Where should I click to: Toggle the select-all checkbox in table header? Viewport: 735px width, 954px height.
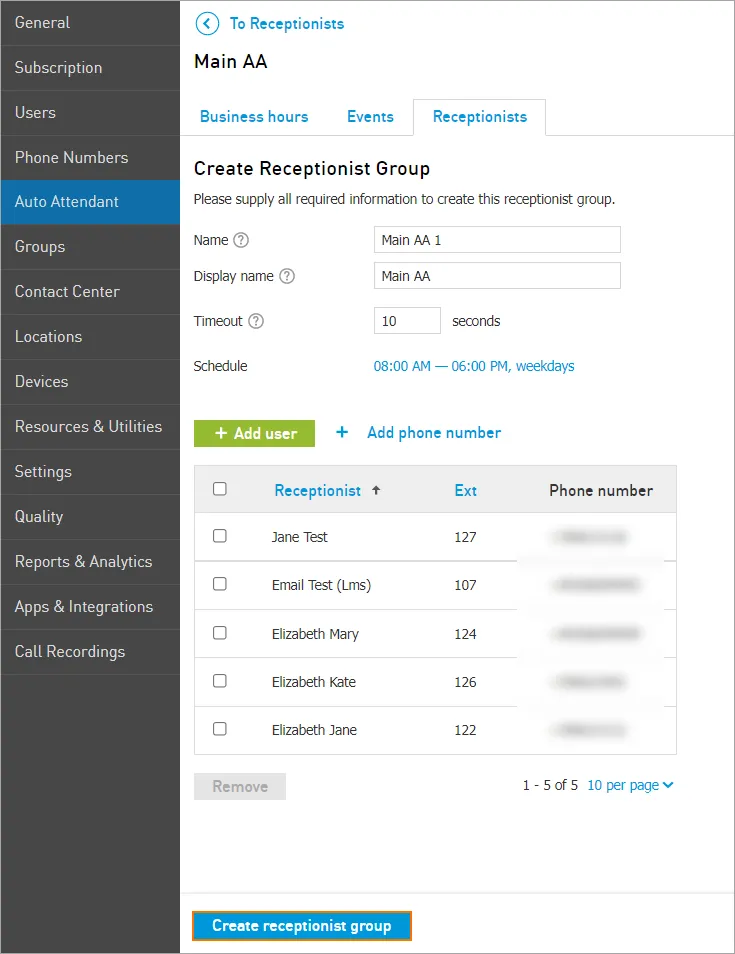pyautogui.click(x=220, y=489)
